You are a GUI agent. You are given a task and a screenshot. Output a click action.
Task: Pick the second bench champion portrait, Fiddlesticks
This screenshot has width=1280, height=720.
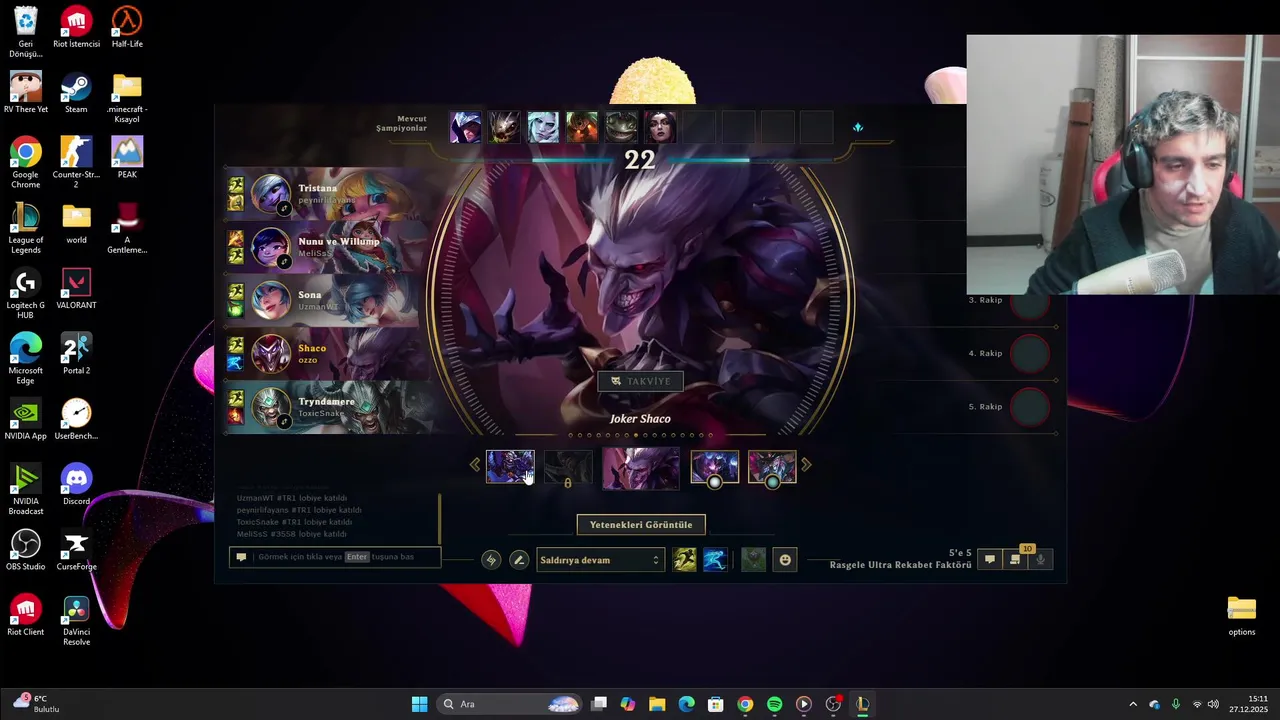pyautogui.click(x=504, y=127)
